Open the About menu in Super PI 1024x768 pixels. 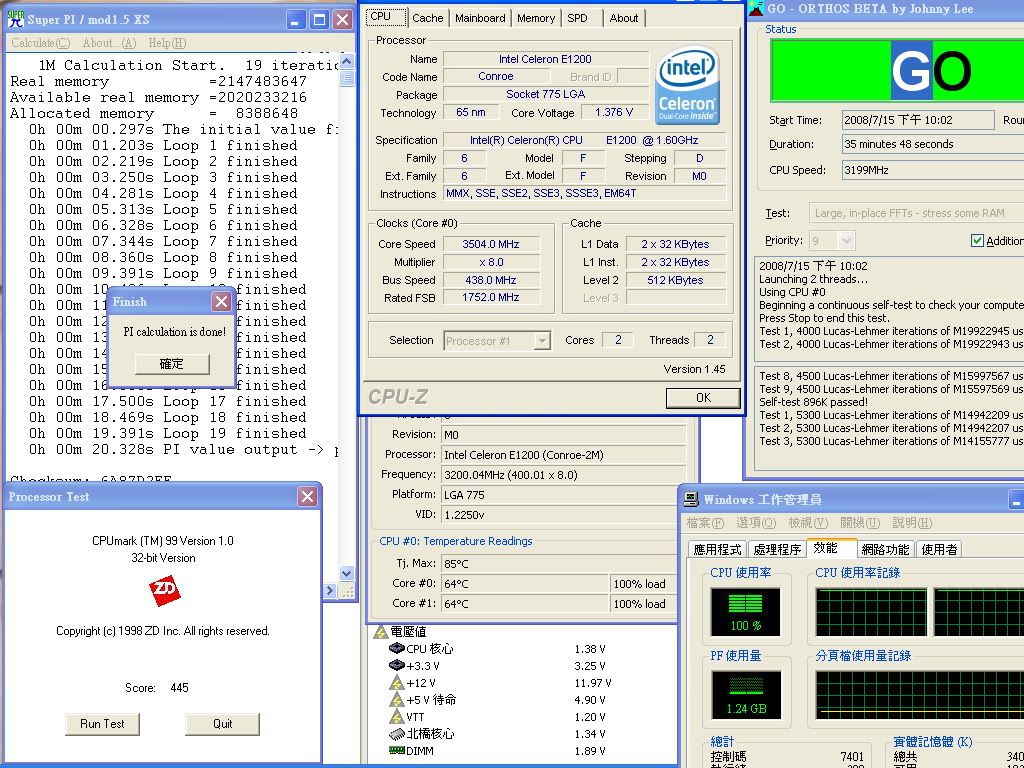tap(109, 43)
